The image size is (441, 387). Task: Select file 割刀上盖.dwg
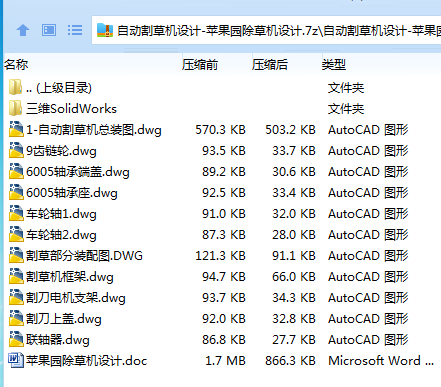pos(64,319)
